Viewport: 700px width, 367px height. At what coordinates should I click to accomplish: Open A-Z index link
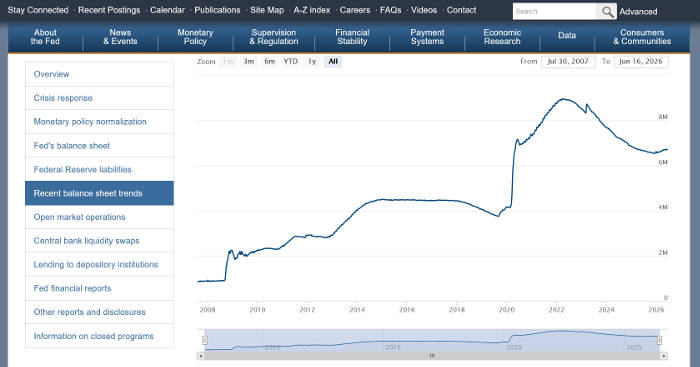point(312,10)
